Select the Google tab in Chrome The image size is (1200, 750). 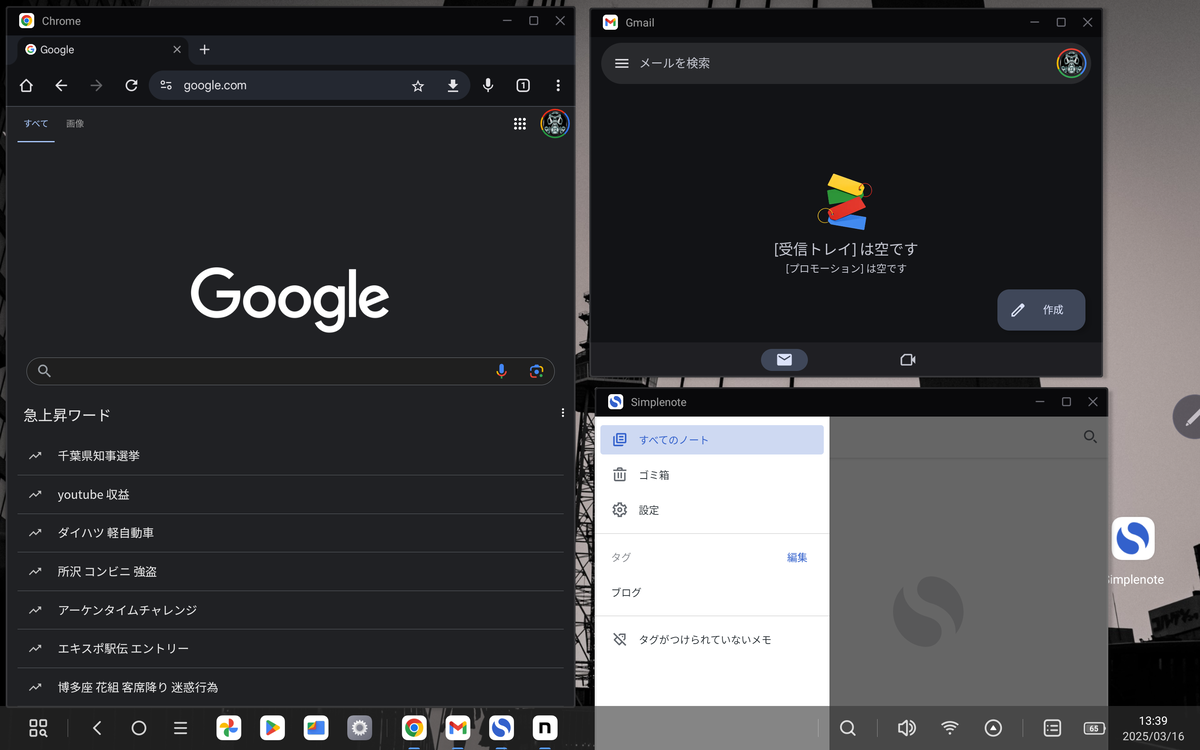[102, 49]
